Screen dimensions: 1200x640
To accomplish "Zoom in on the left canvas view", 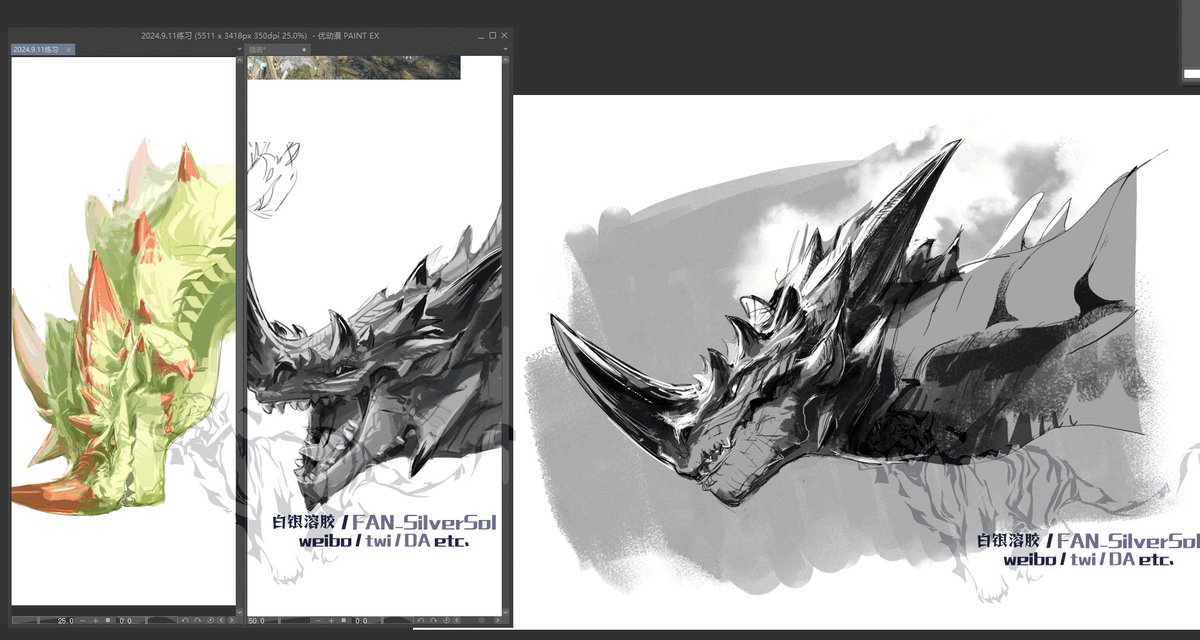I will click(x=96, y=622).
